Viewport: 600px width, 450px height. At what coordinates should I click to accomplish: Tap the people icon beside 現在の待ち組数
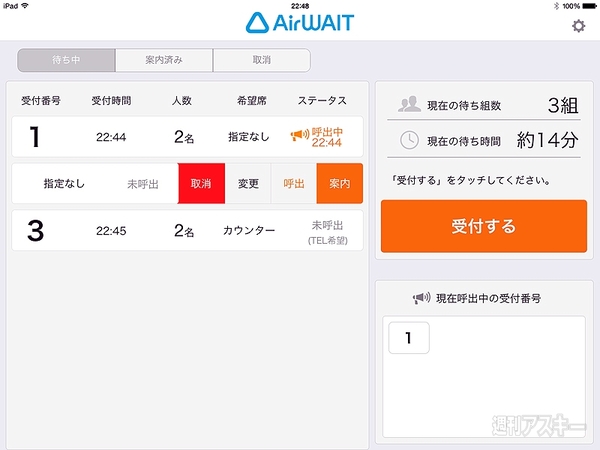tap(409, 104)
